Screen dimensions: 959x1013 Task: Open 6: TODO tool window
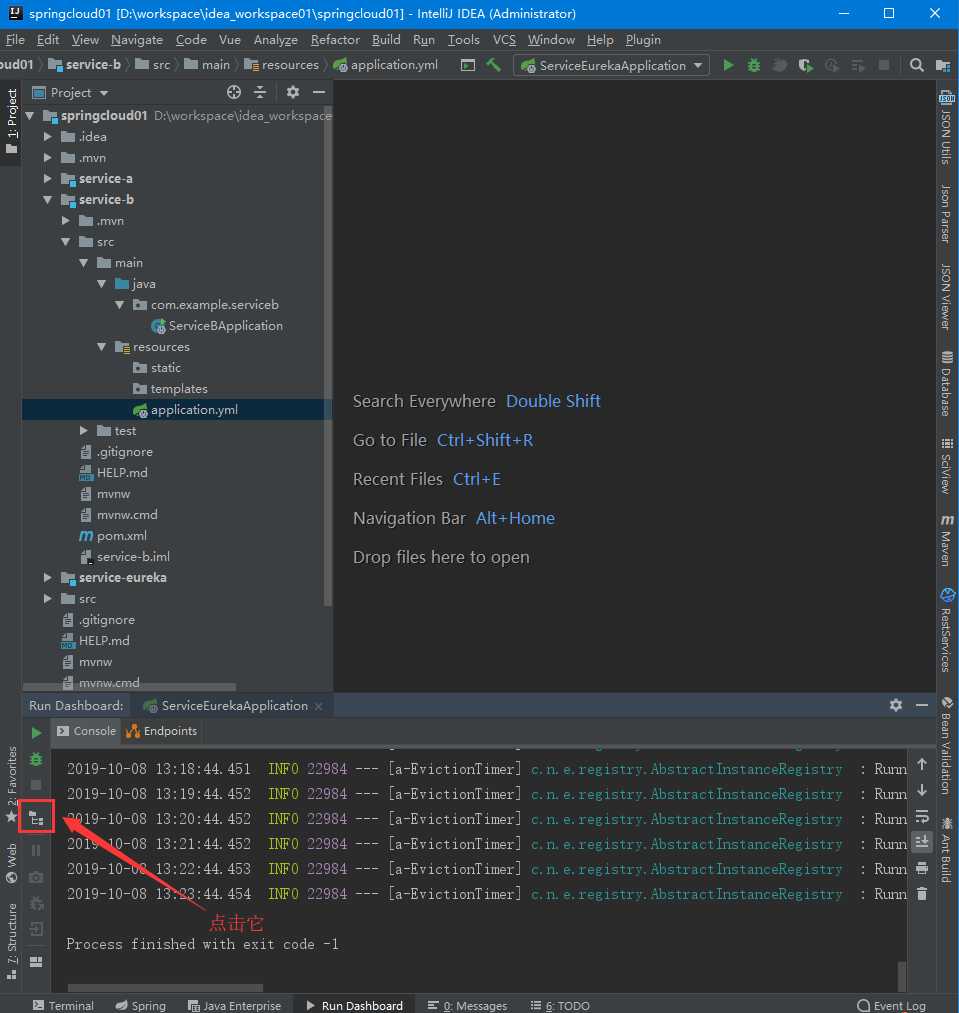[560, 1005]
